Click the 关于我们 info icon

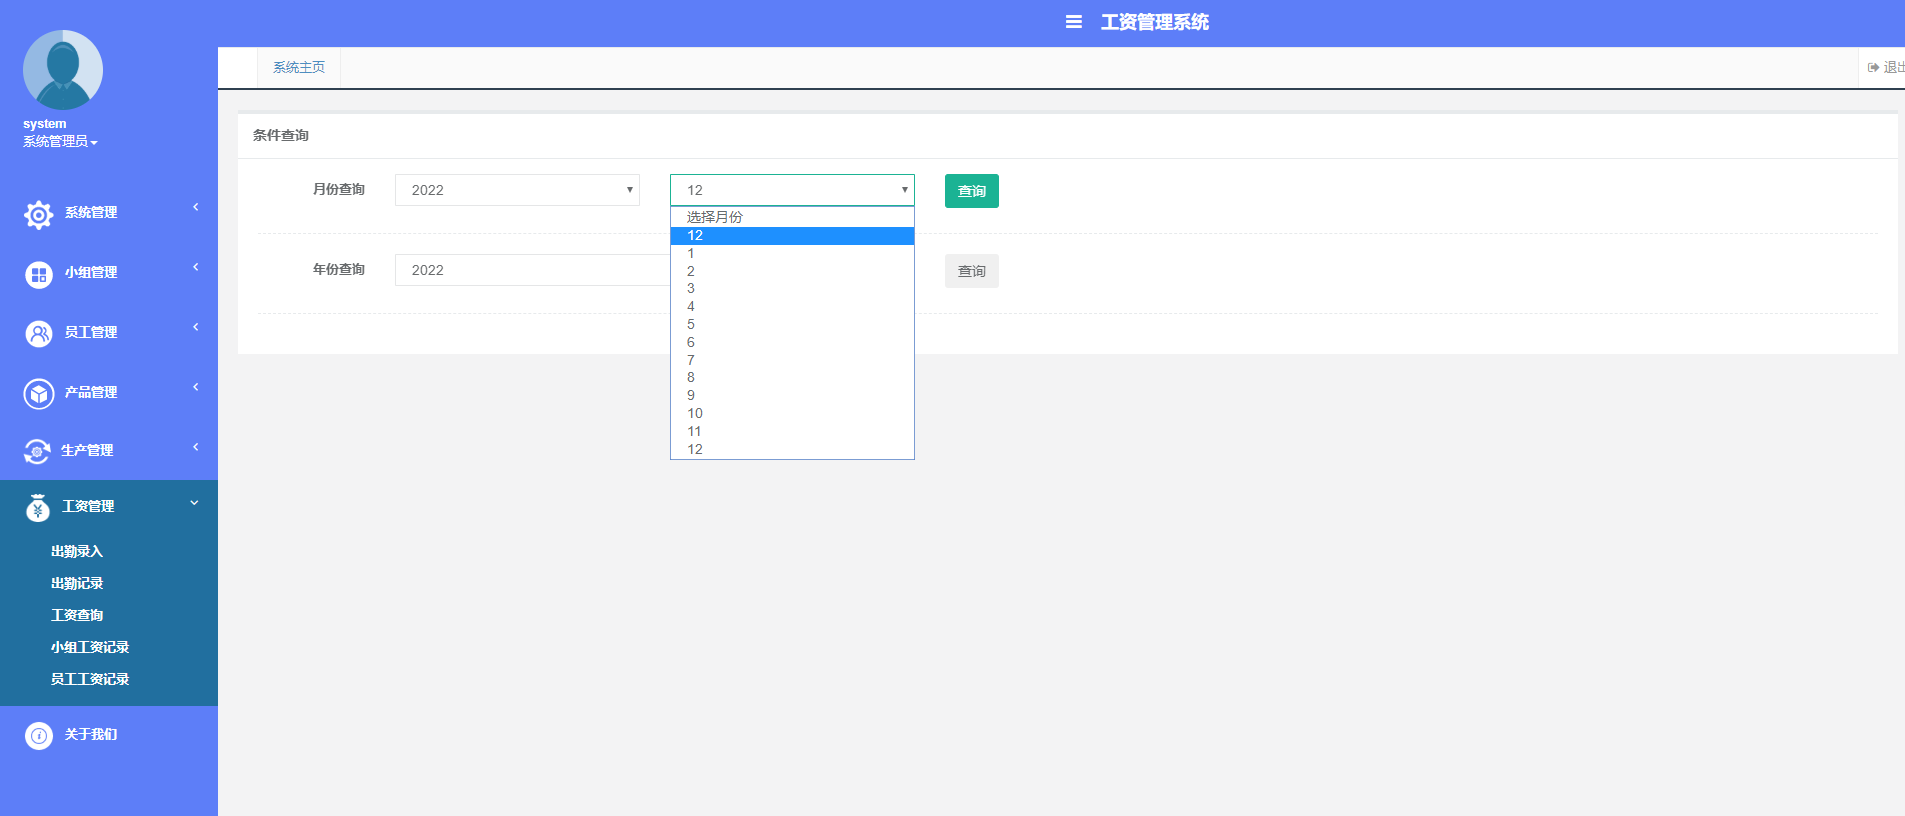pyautogui.click(x=39, y=736)
